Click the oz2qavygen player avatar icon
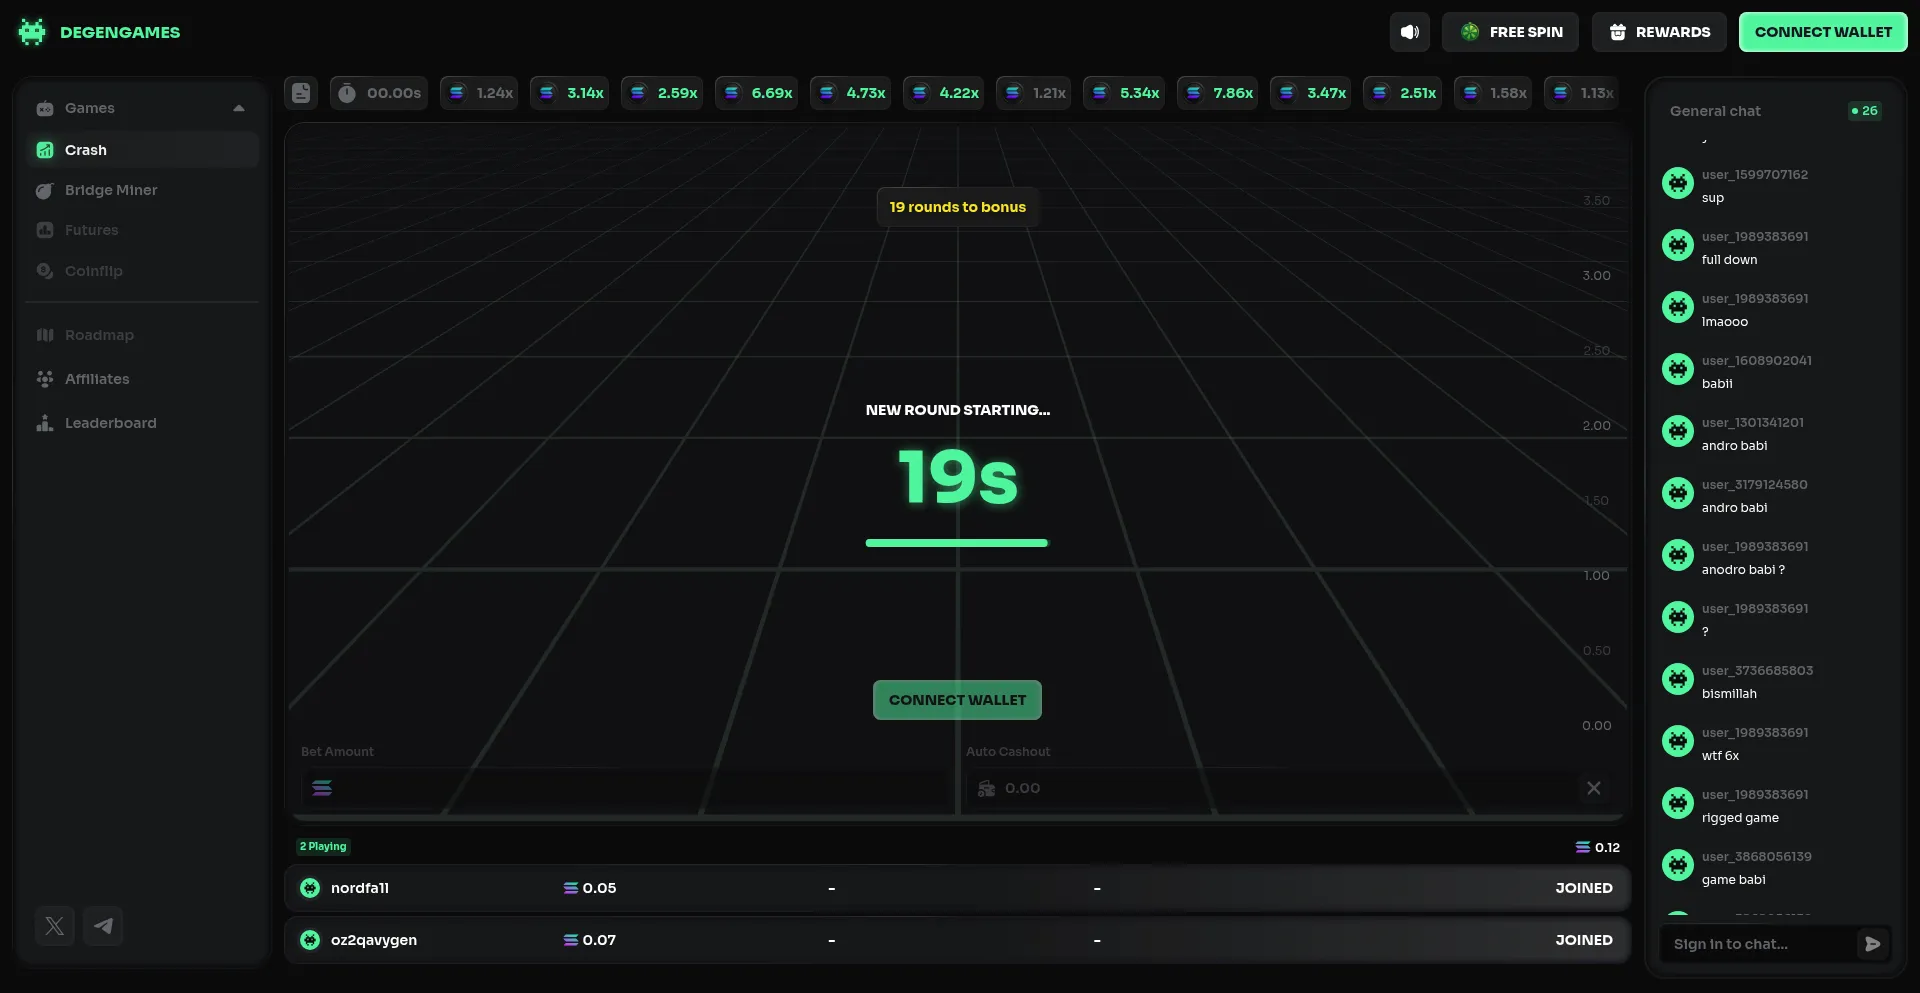This screenshot has width=1920, height=993. [x=310, y=940]
